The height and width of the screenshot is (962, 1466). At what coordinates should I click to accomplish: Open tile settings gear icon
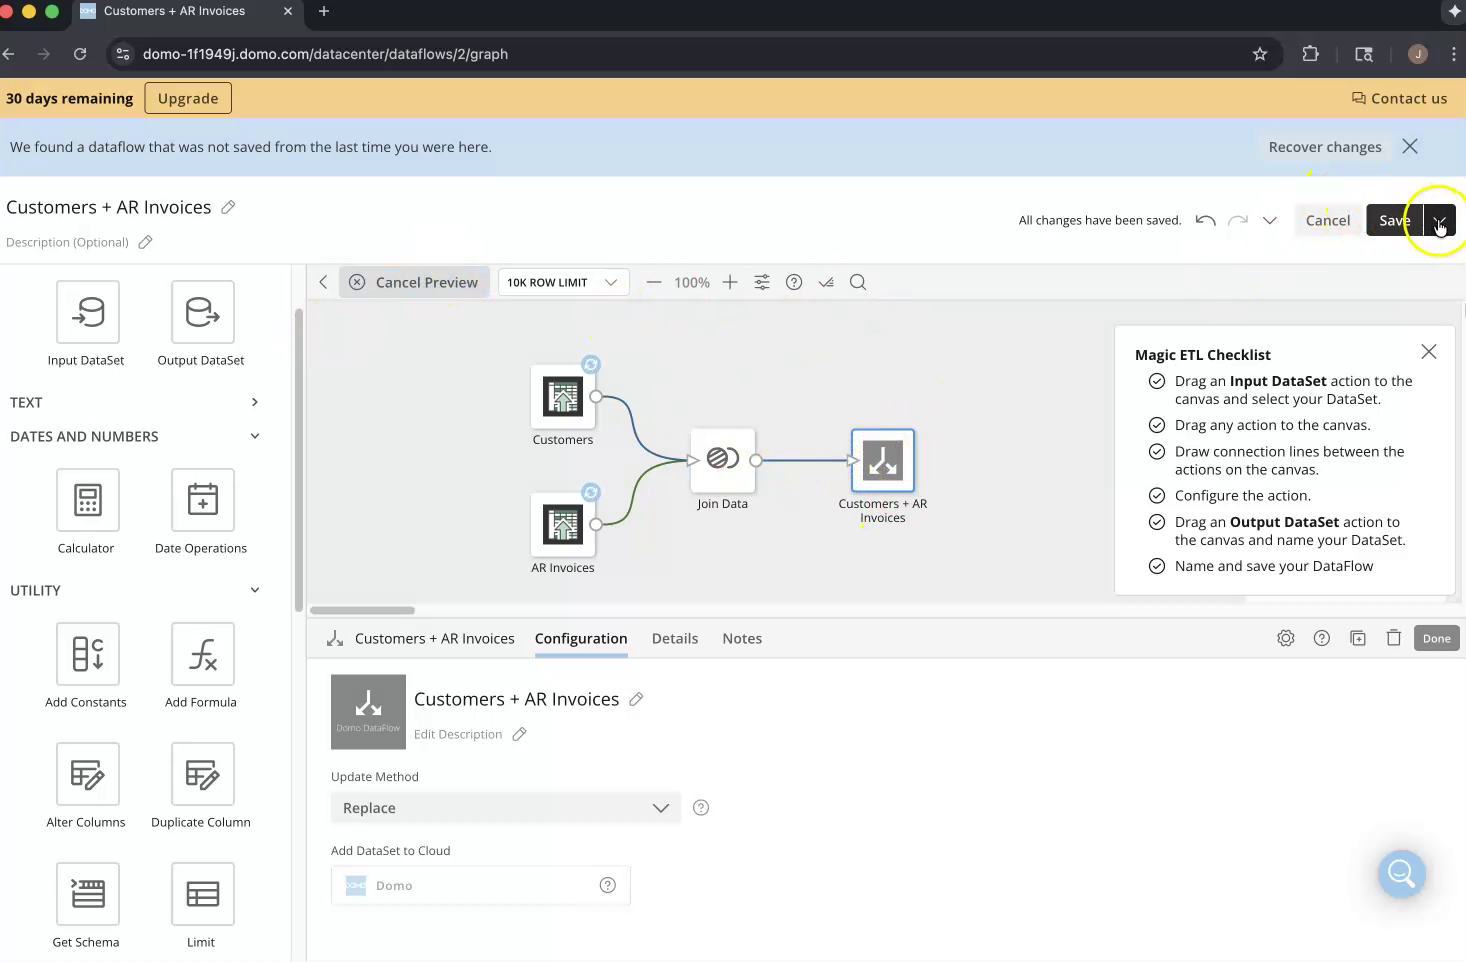(1286, 638)
